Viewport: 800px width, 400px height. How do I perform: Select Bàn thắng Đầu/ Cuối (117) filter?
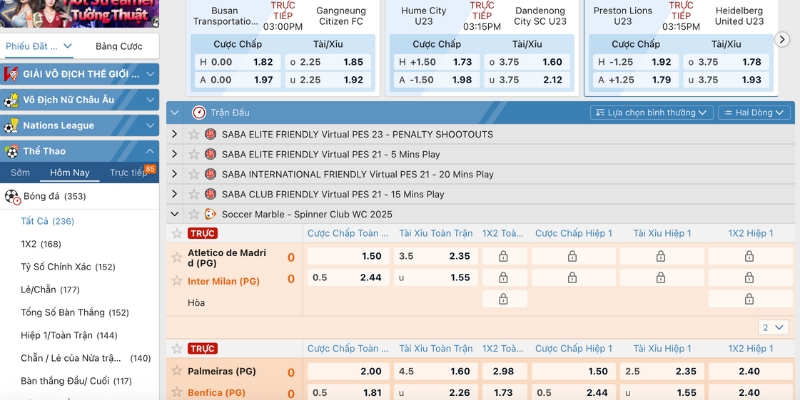click(x=76, y=381)
